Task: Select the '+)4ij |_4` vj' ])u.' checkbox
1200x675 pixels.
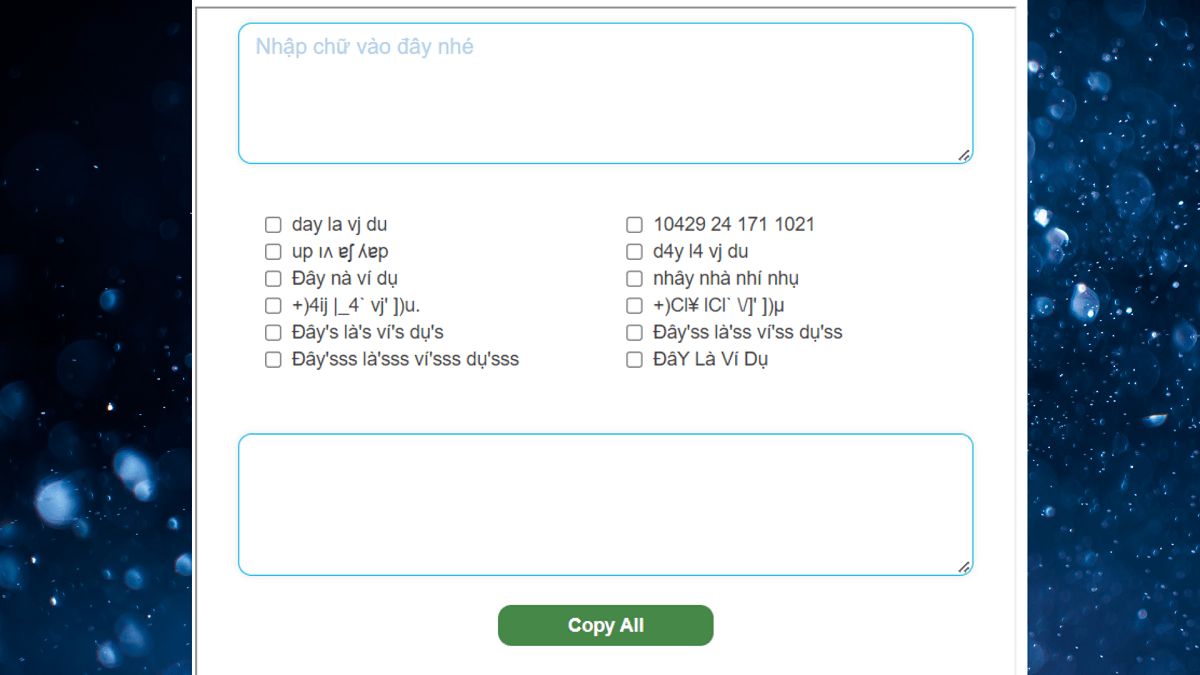Action: 273,306
